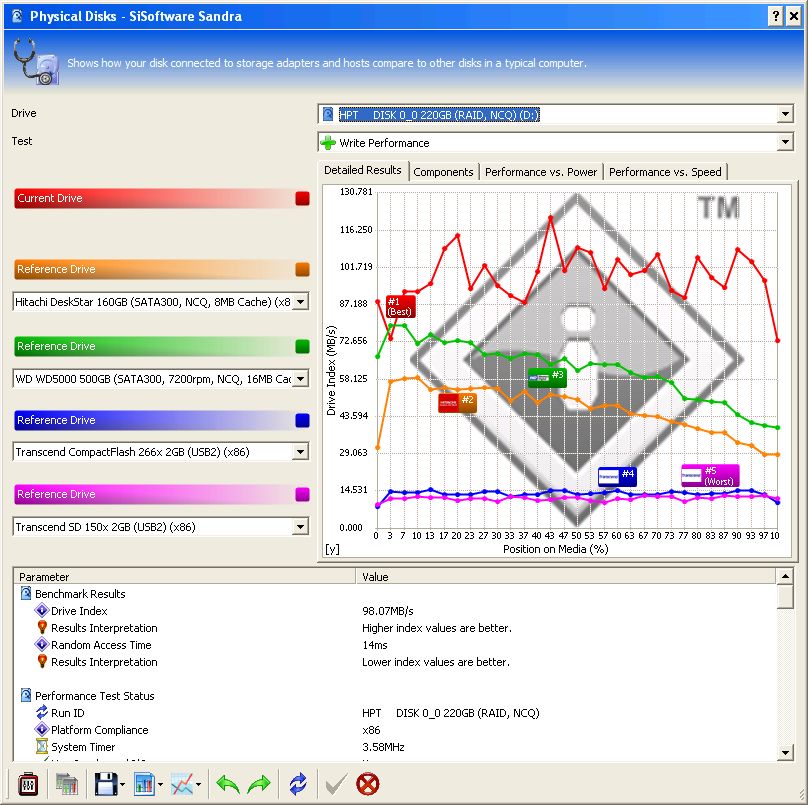Click the Random Access Time diamond icon
The height and width of the screenshot is (805, 808).
pyautogui.click(x=42, y=645)
